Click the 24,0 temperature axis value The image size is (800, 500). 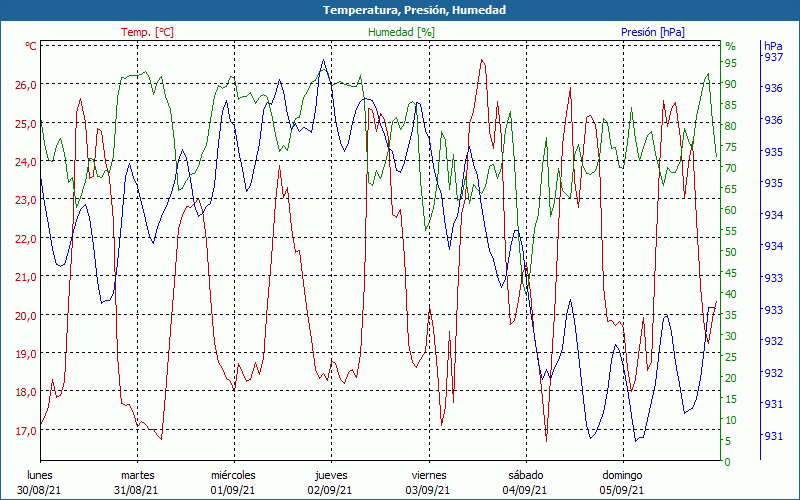point(26,162)
